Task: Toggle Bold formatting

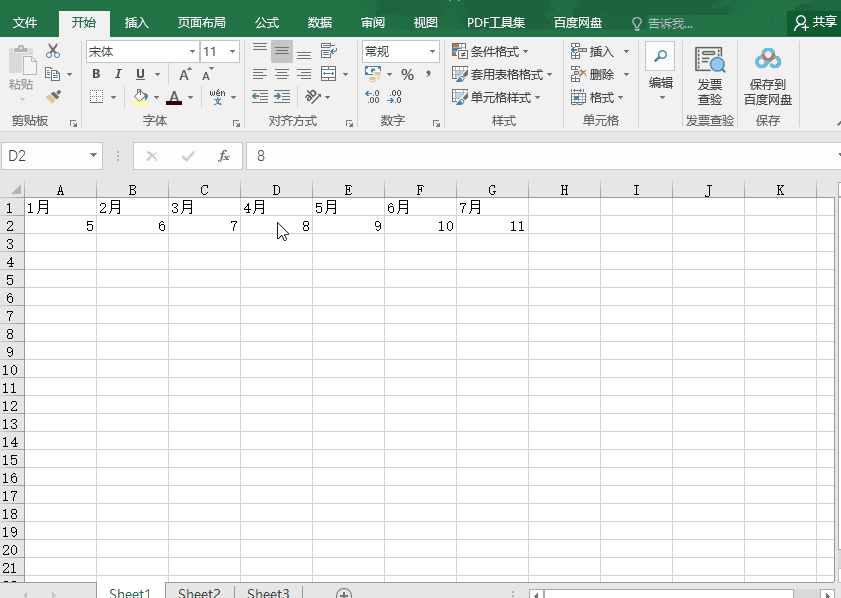Action: [x=96, y=74]
